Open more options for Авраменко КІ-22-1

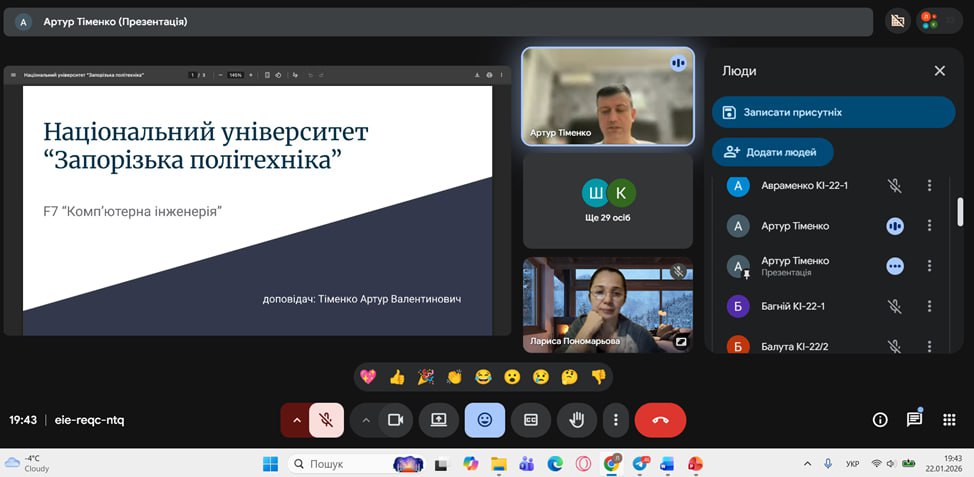929,186
